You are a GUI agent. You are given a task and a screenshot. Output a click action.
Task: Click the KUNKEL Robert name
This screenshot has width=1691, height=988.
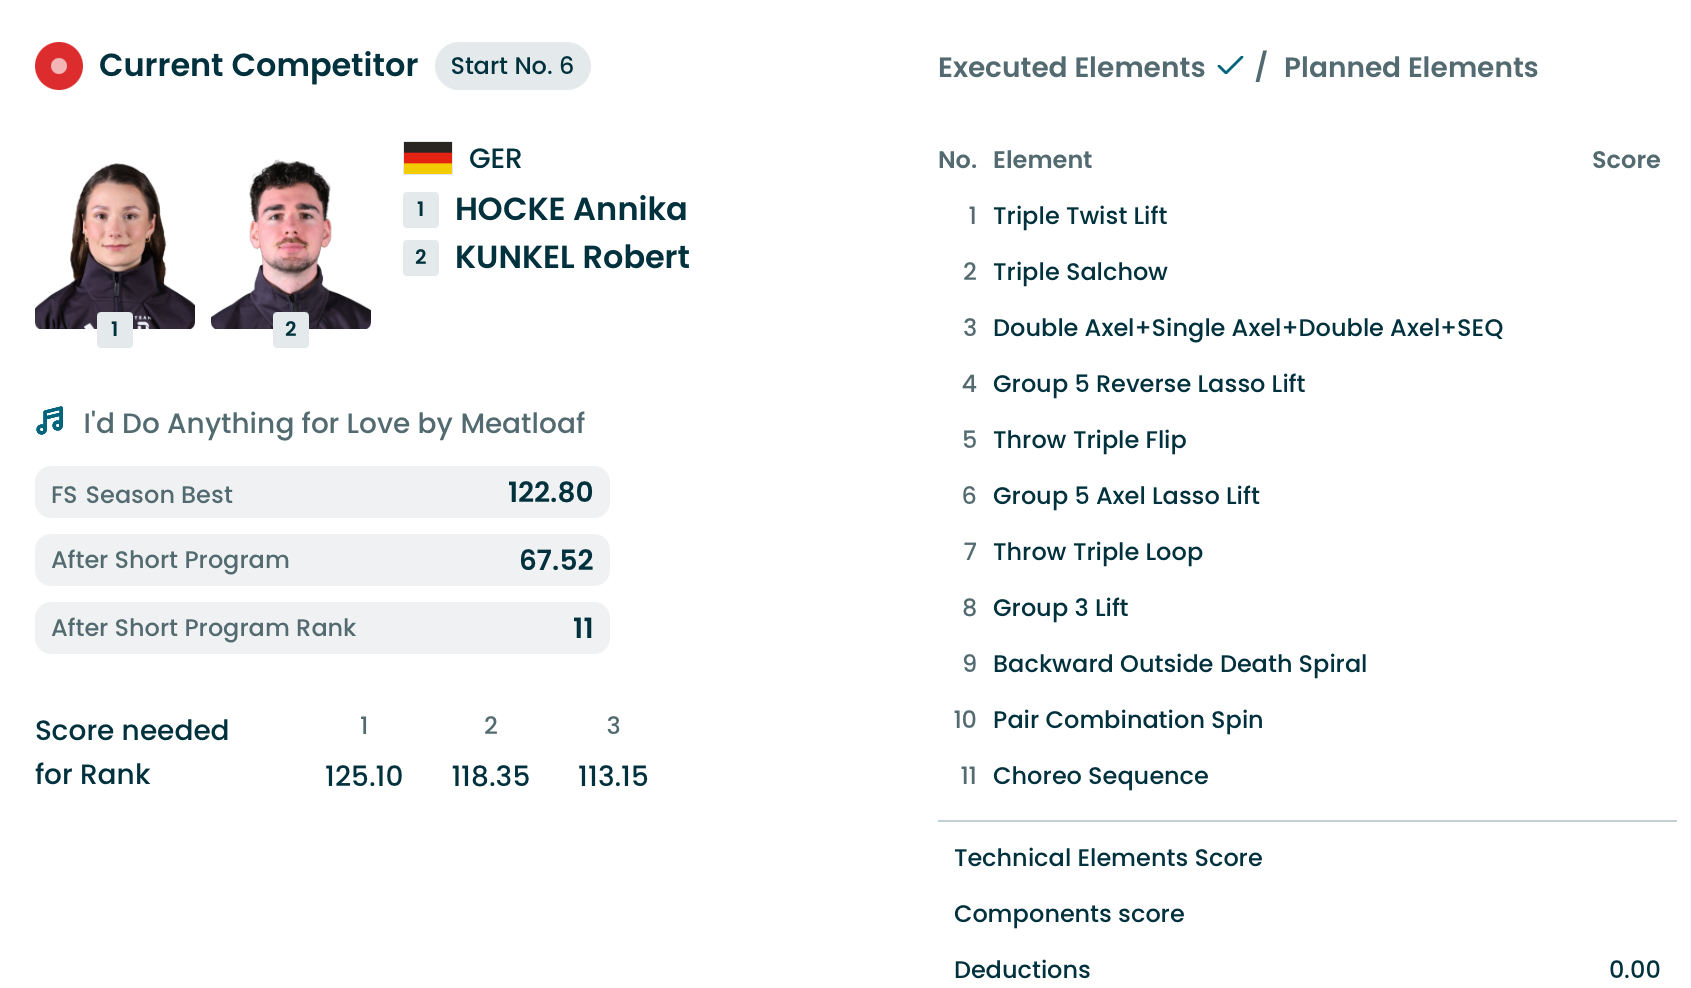click(572, 257)
